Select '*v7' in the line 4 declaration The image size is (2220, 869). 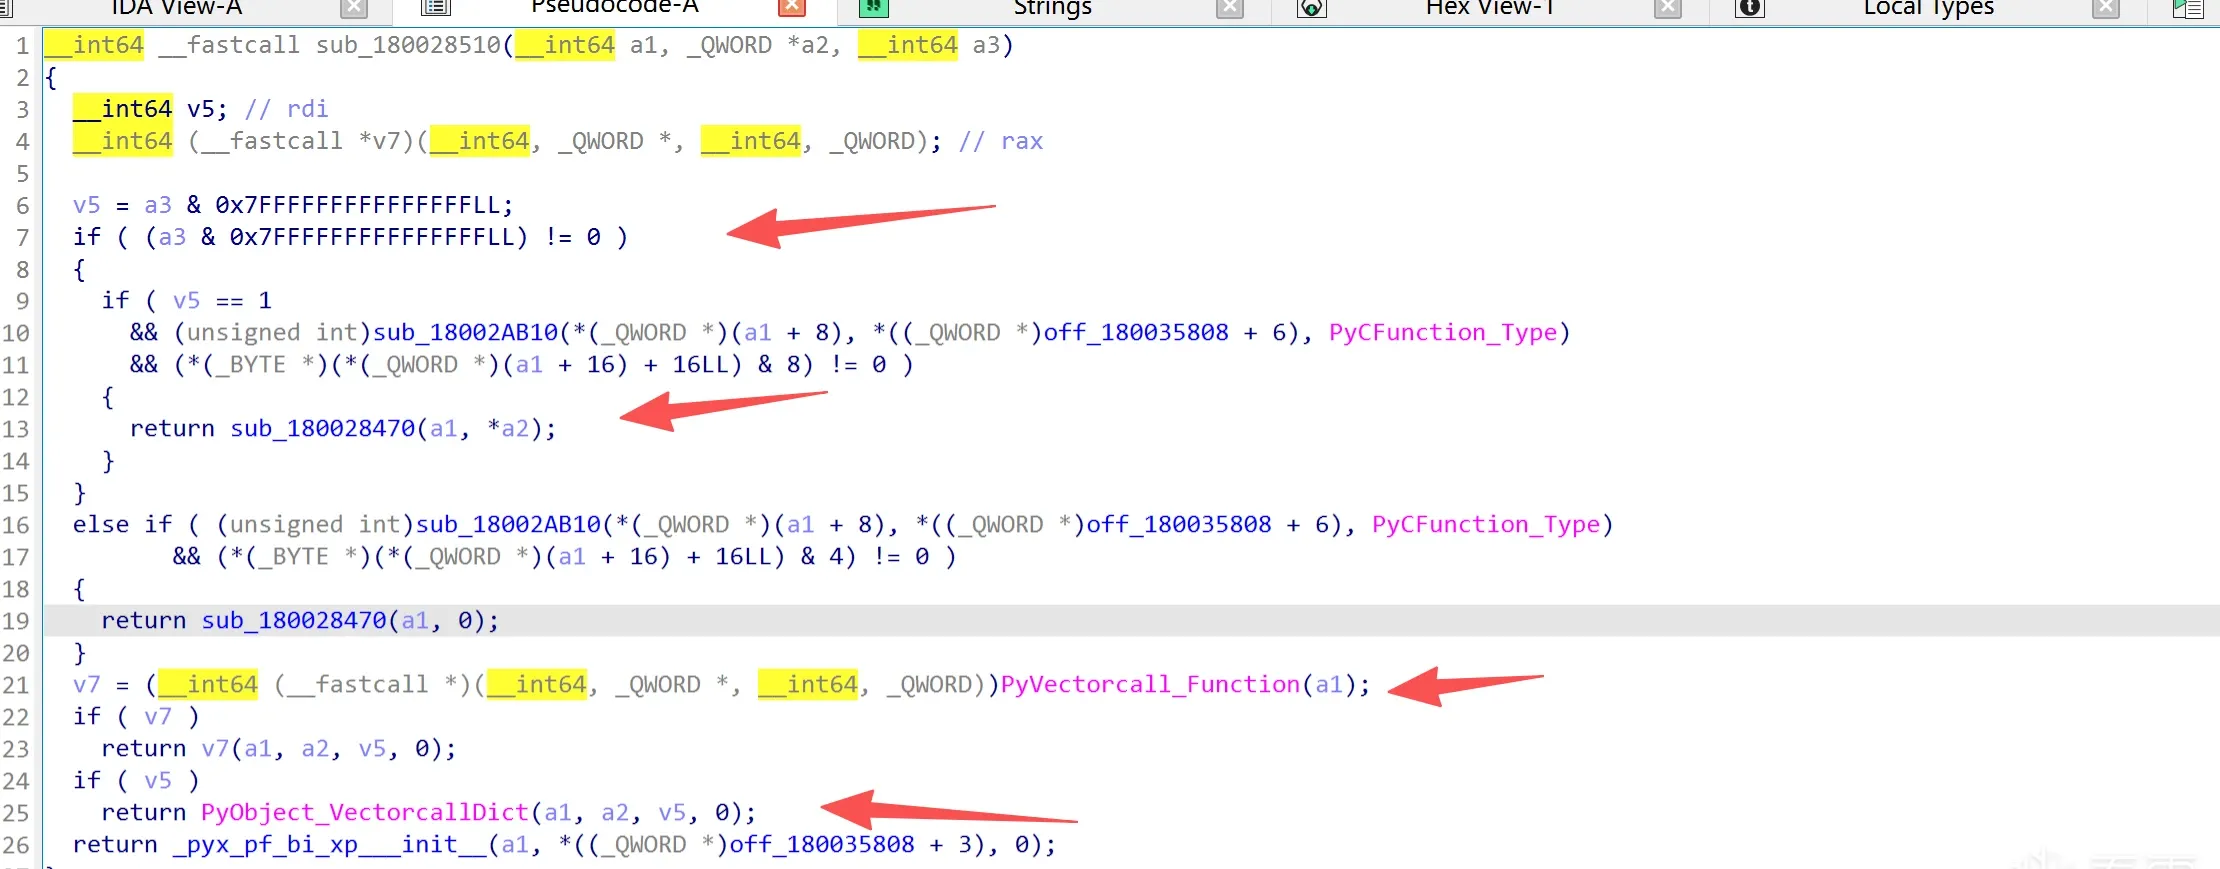379,141
